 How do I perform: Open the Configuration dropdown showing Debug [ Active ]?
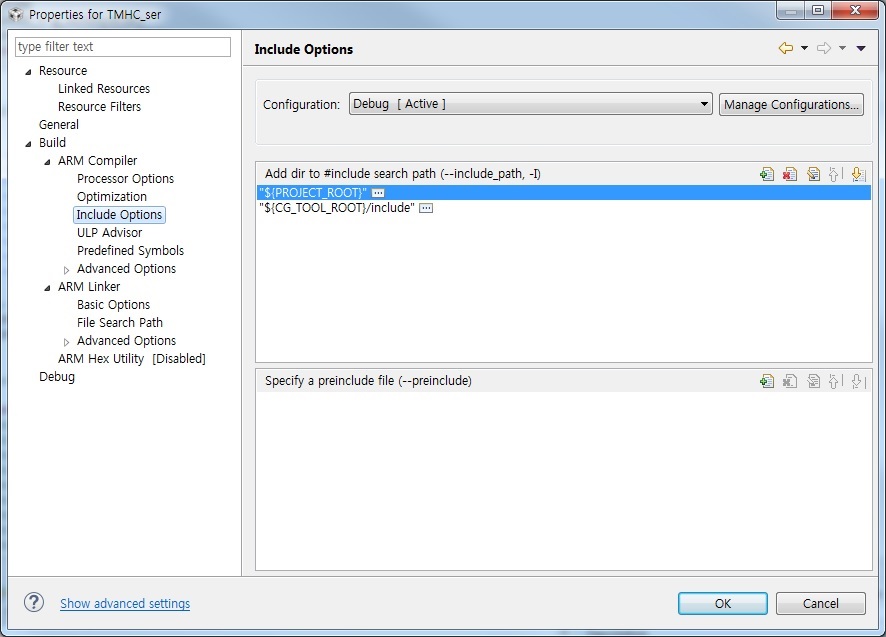point(530,104)
